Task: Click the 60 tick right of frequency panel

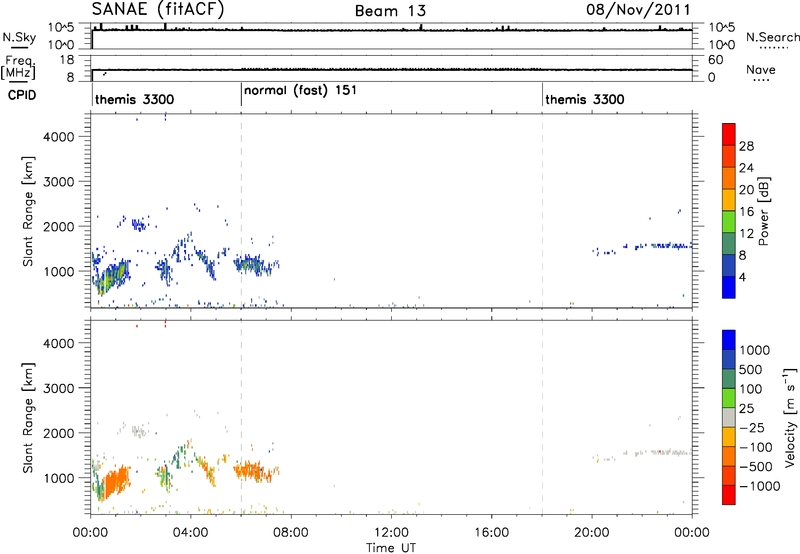Action: [x=715, y=60]
